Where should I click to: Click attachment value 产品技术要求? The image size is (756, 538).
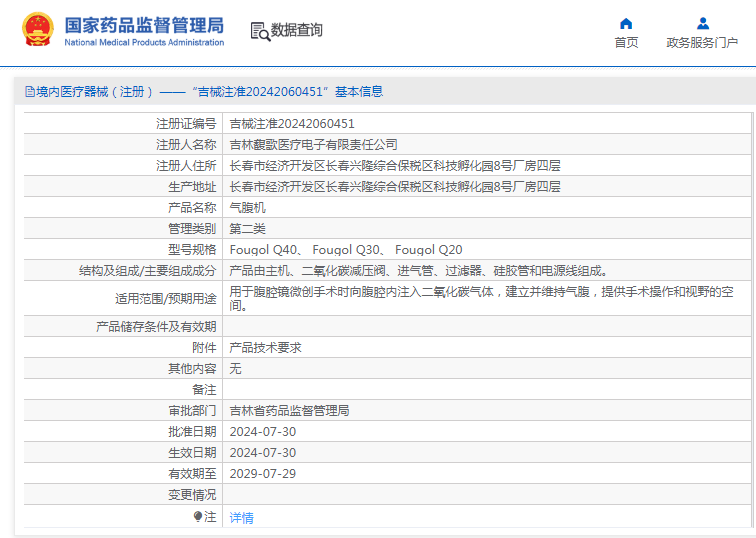pos(265,348)
